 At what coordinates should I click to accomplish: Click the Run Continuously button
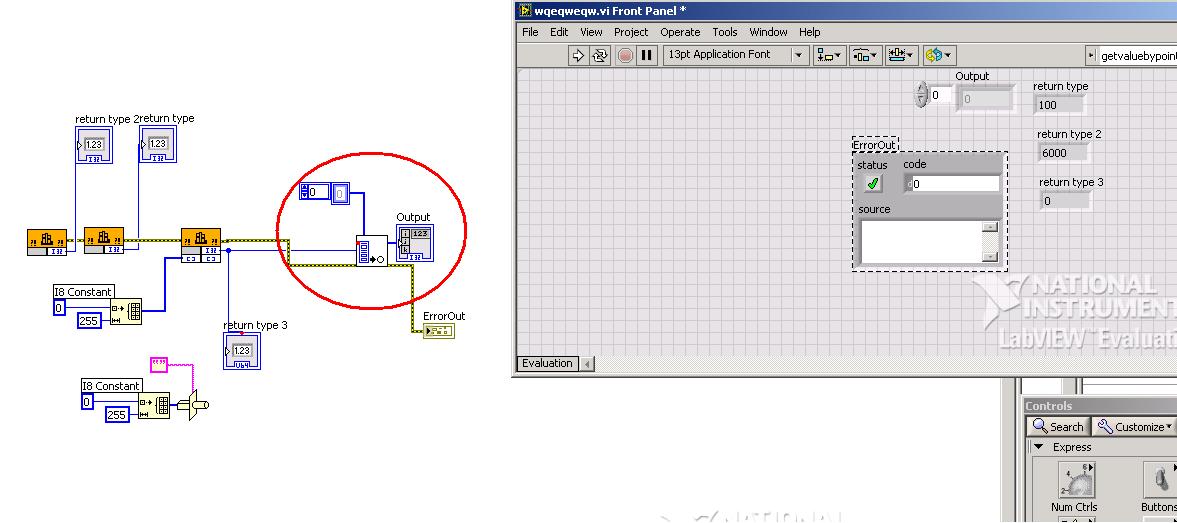[600, 55]
